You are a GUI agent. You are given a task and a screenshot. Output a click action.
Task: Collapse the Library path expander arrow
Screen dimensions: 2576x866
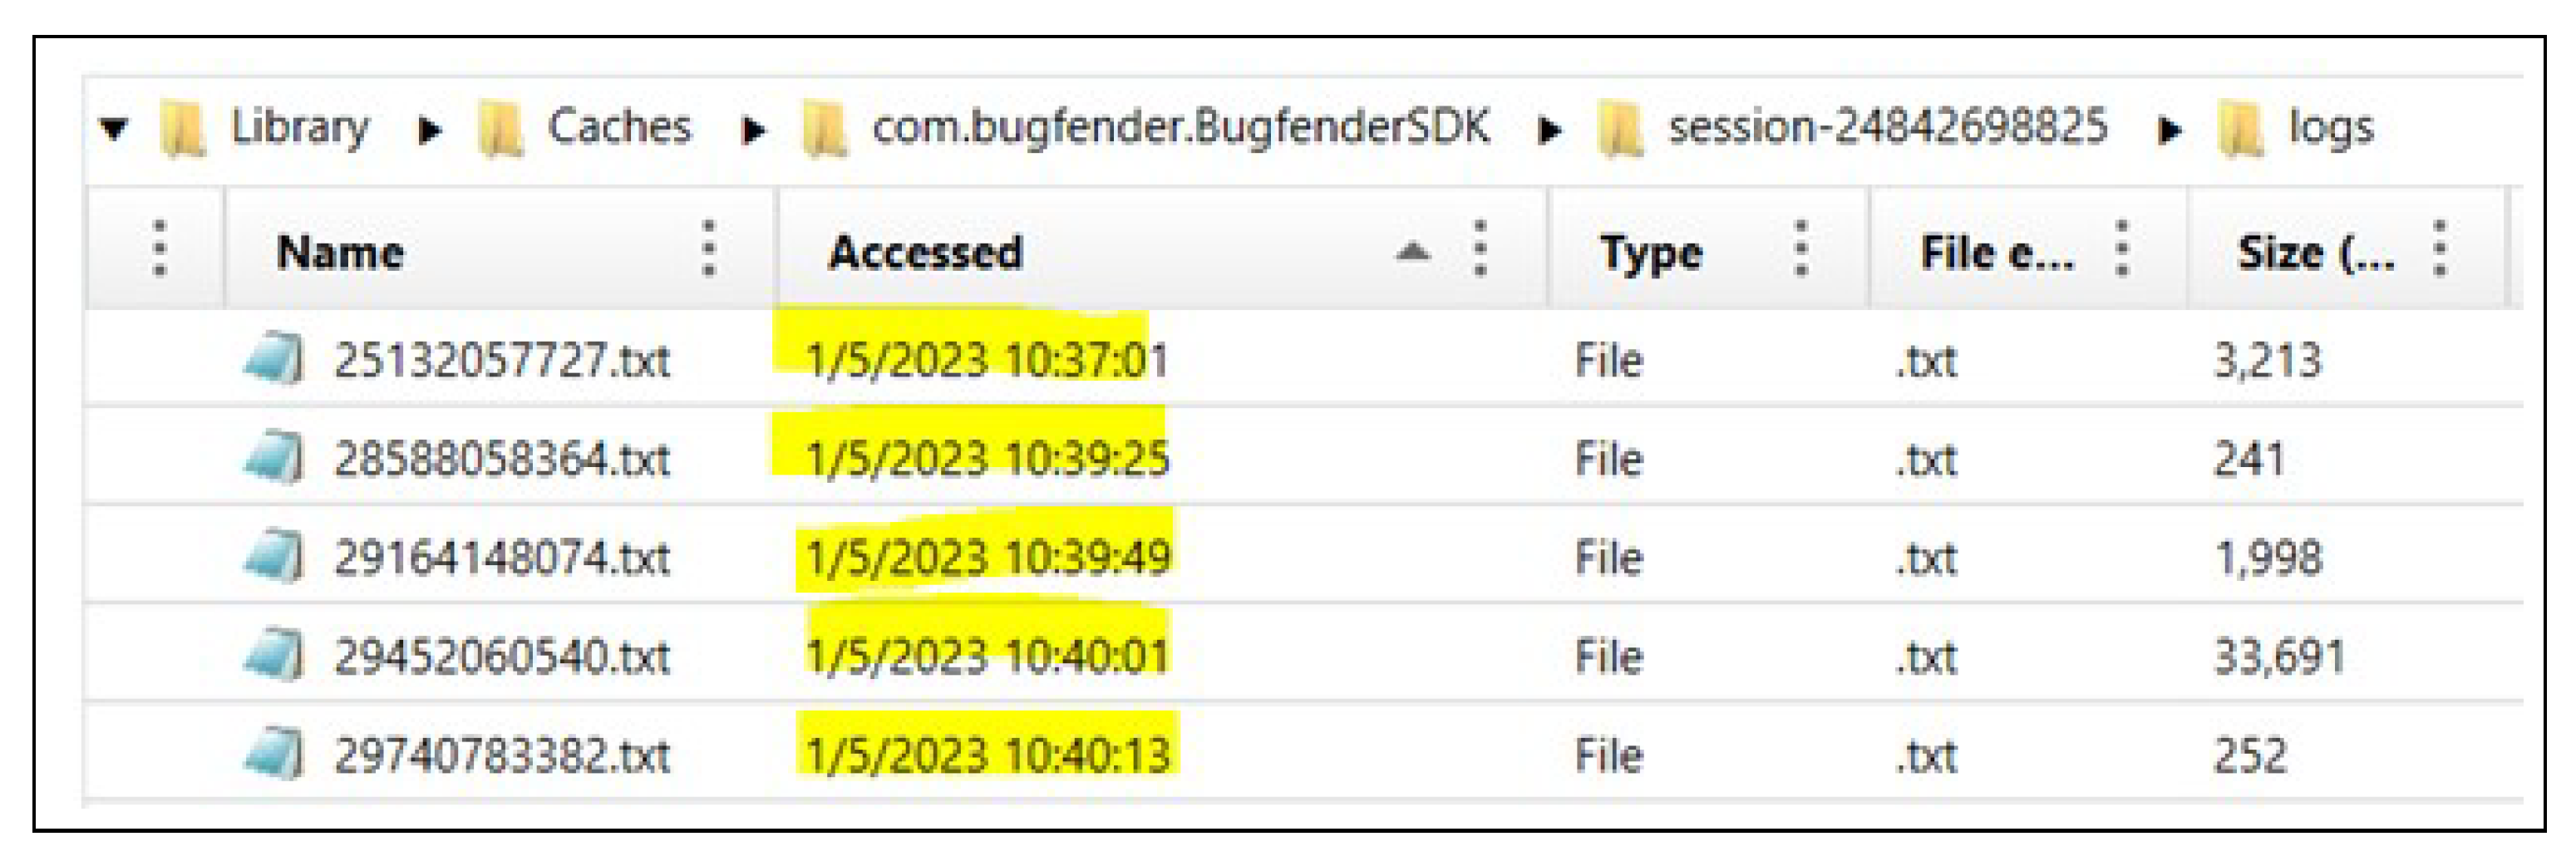point(115,129)
